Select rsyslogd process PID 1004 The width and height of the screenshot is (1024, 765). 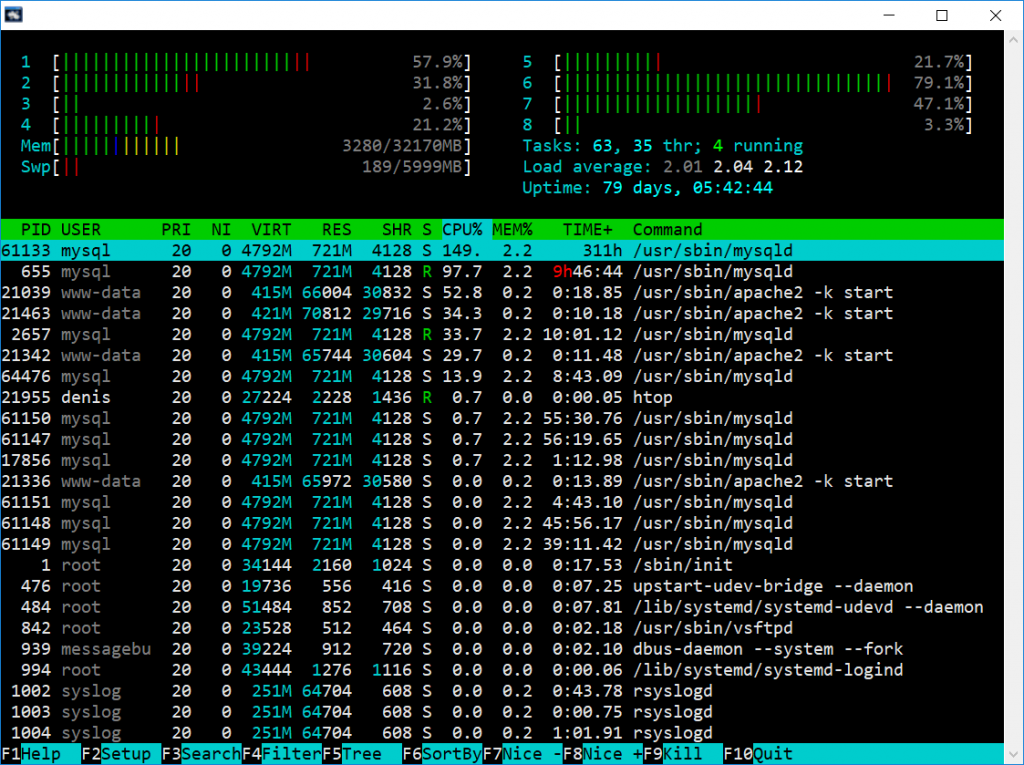(x=502, y=733)
